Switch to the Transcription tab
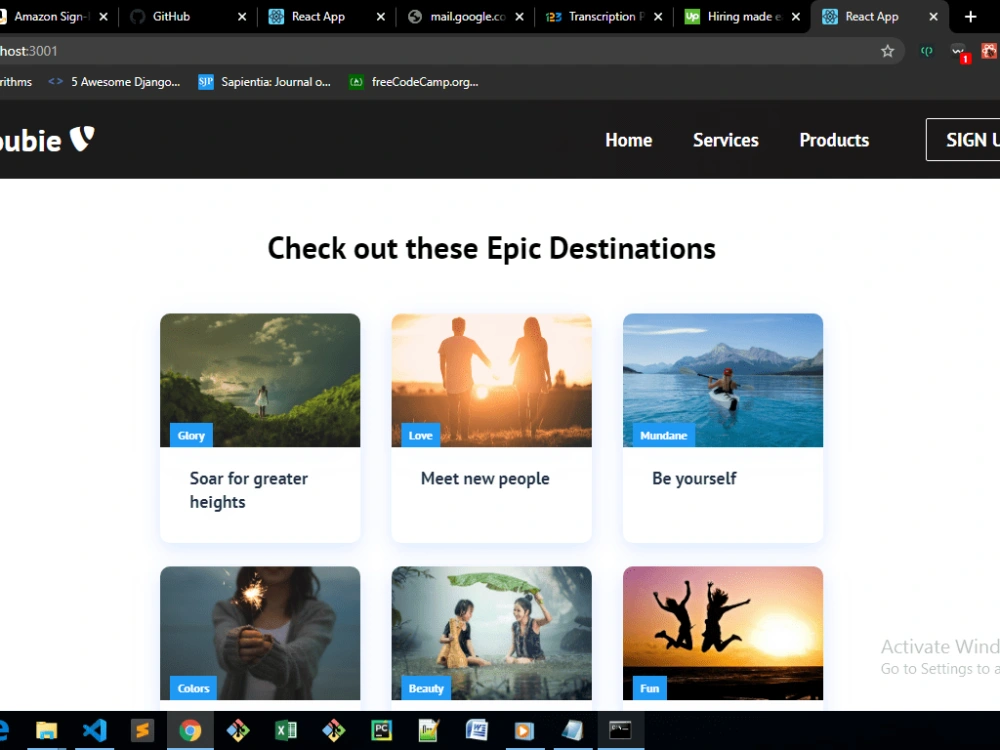1000x750 pixels. 604,17
